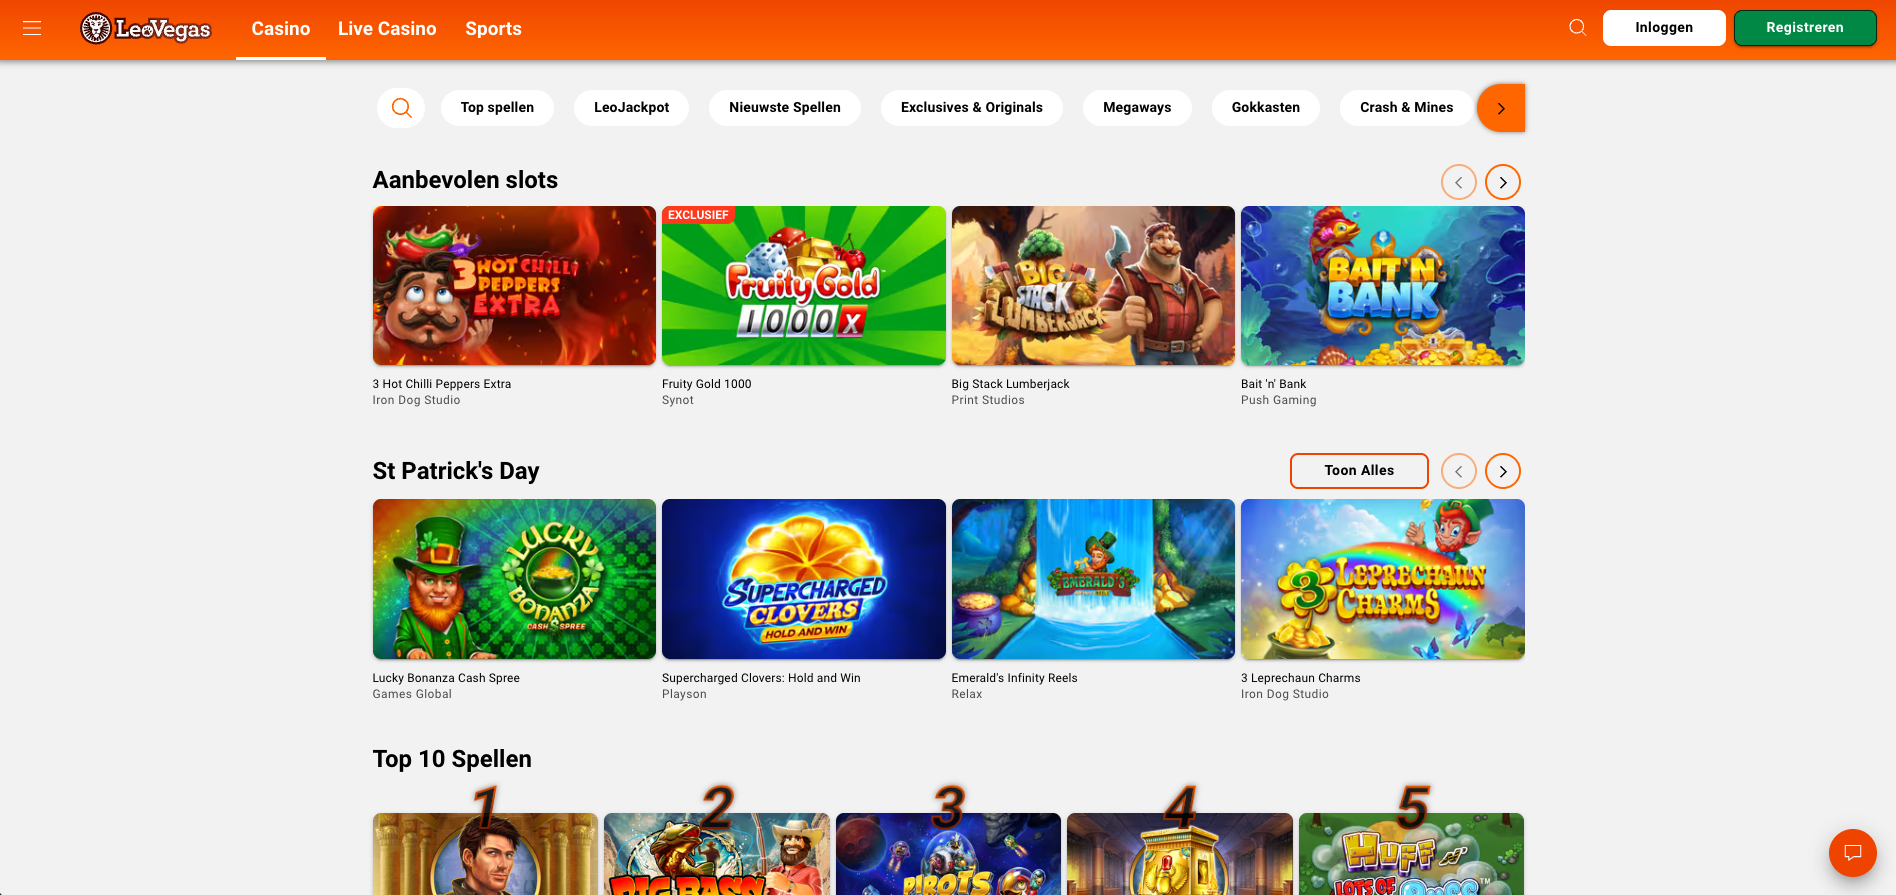Click the 'Emerald's Infinity Reels' title text
Viewport: 1896px width, 895px height.
pyautogui.click(x=1015, y=678)
